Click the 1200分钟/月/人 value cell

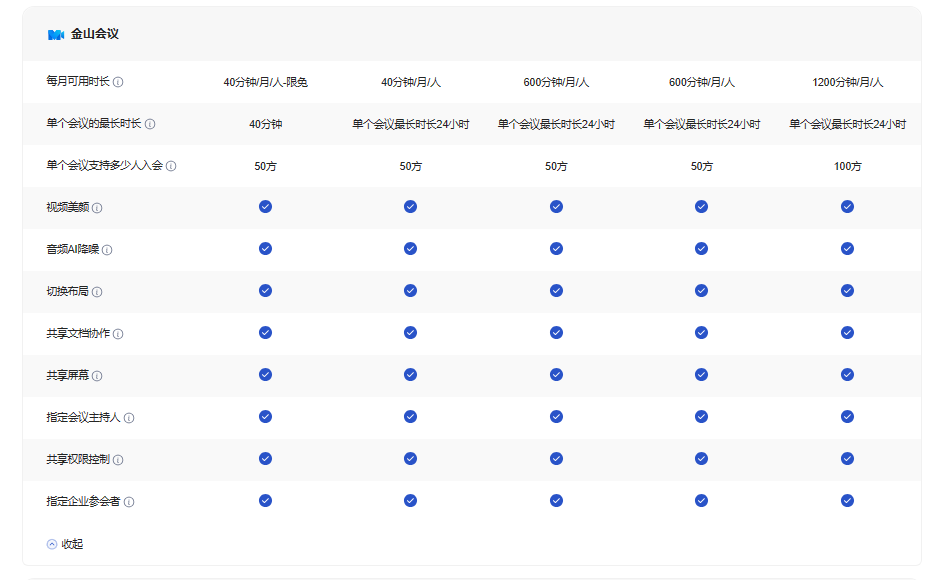847,82
